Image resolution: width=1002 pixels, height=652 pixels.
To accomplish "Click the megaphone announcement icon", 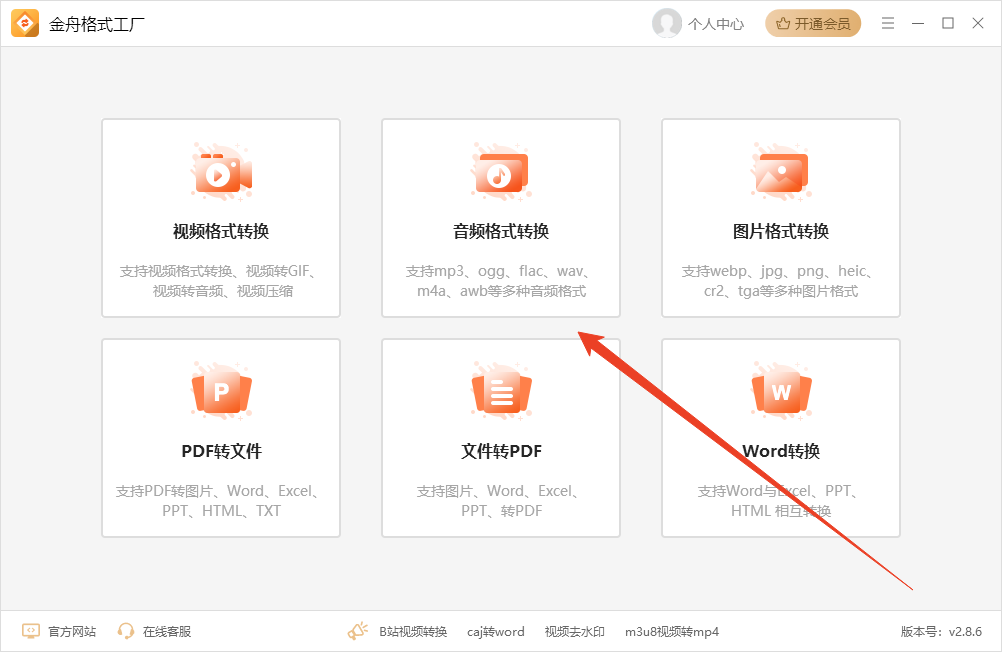I will (x=357, y=631).
